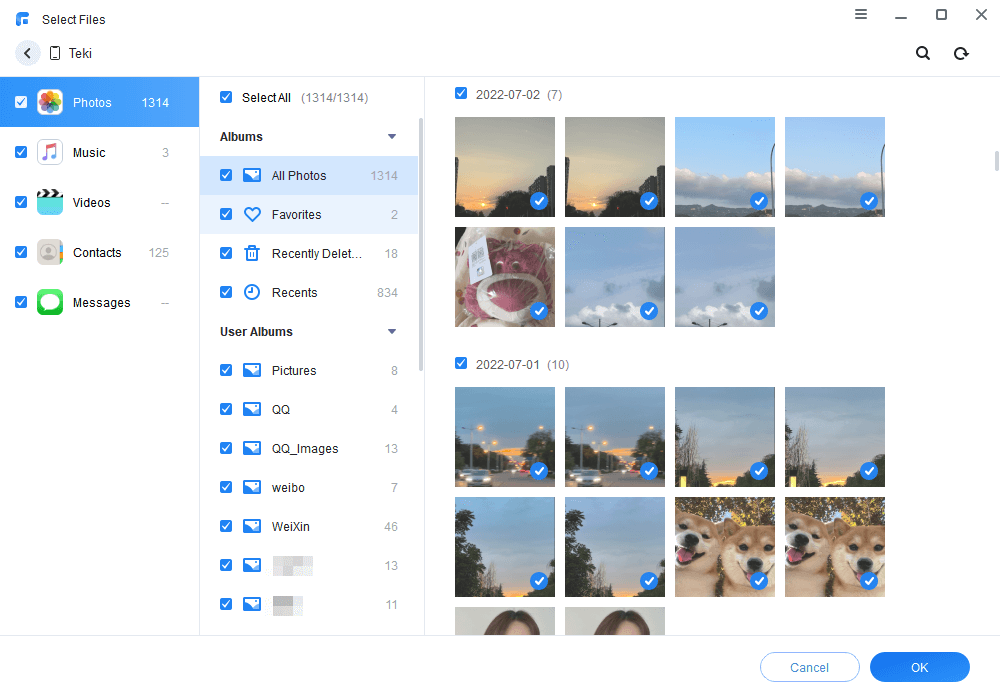Viewport: 1000px width, 698px height.
Task: Uncheck the Select All checkbox
Action: click(x=226, y=98)
